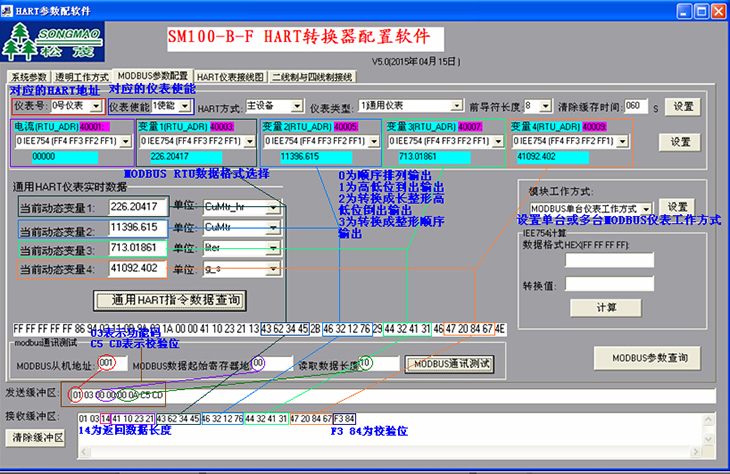This screenshot has width=730, height=474.
Task: Click 通用HART指令数据查询 button
Action: [170, 300]
